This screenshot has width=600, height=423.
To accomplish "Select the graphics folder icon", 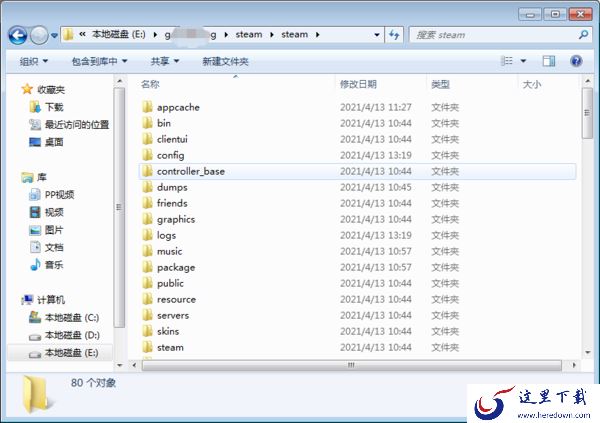I will (x=147, y=219).
